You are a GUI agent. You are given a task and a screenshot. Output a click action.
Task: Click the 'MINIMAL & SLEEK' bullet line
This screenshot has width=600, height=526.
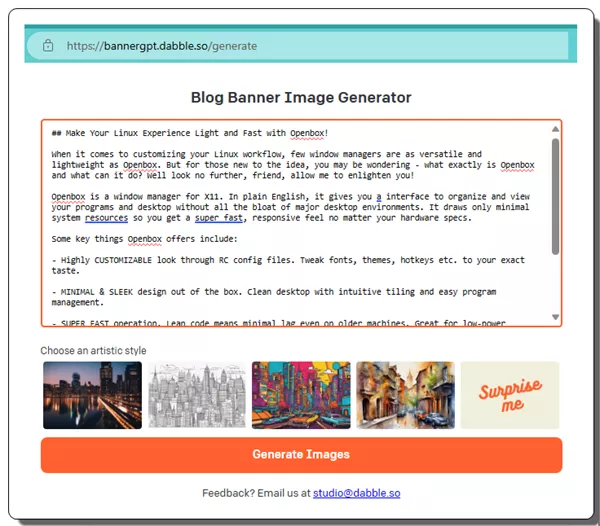[x=274, y=297]
